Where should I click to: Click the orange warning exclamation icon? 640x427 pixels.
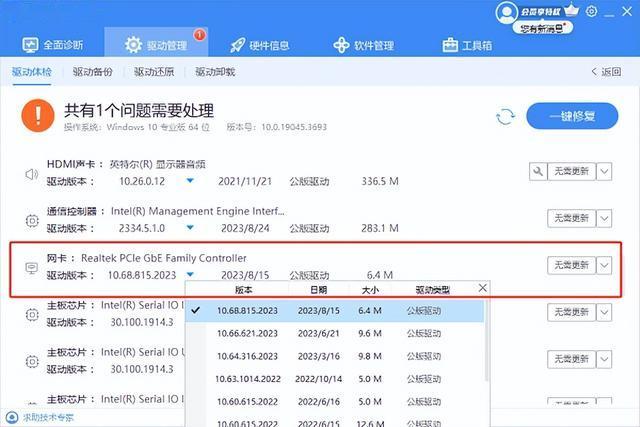click(38, 116)
